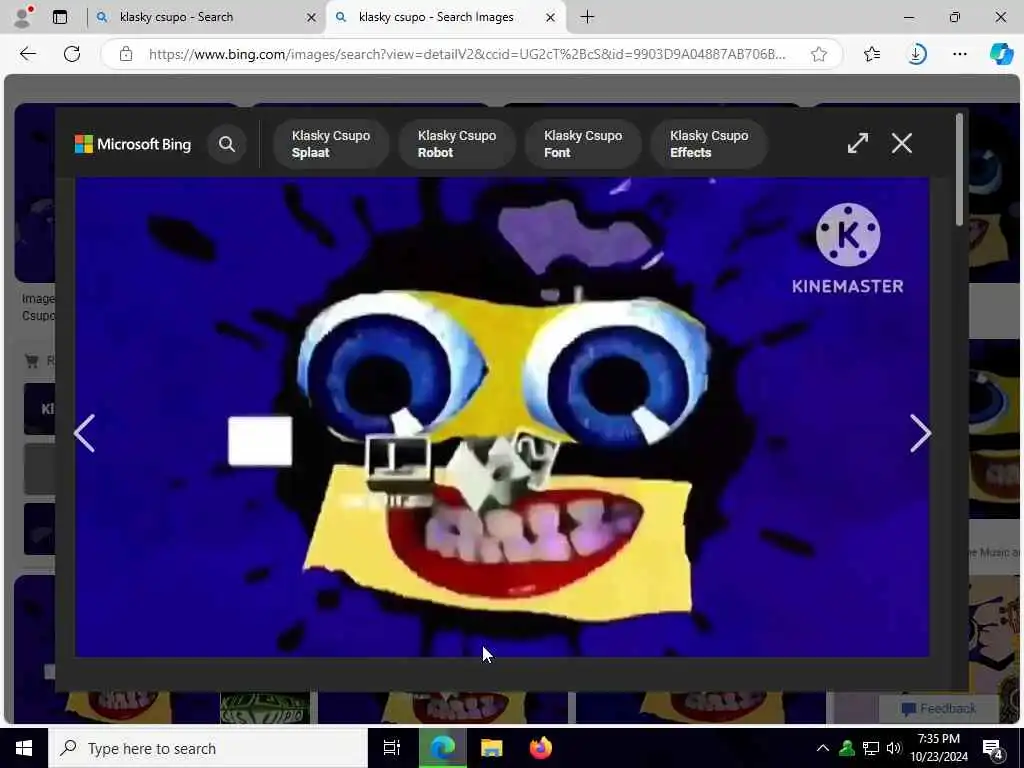The height and width of the screenshot is (768, 1024).
Task: Click the main Klasky Csupo image
Action: click(502, 417)
